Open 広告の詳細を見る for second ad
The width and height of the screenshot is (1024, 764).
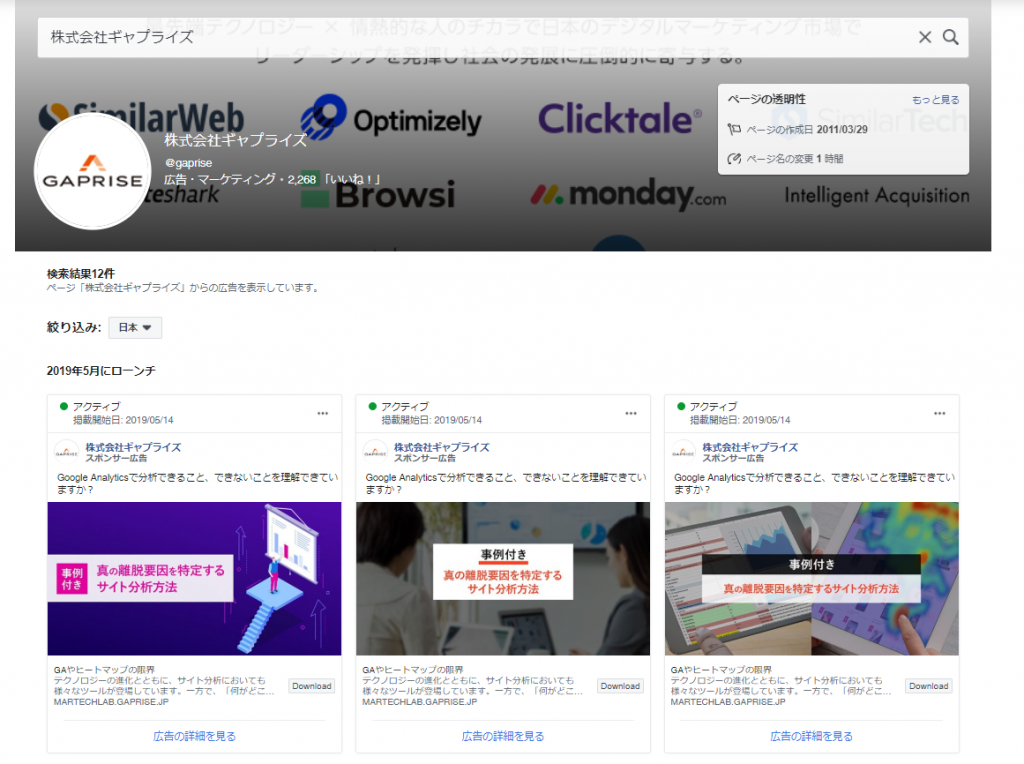coord(503,736)
